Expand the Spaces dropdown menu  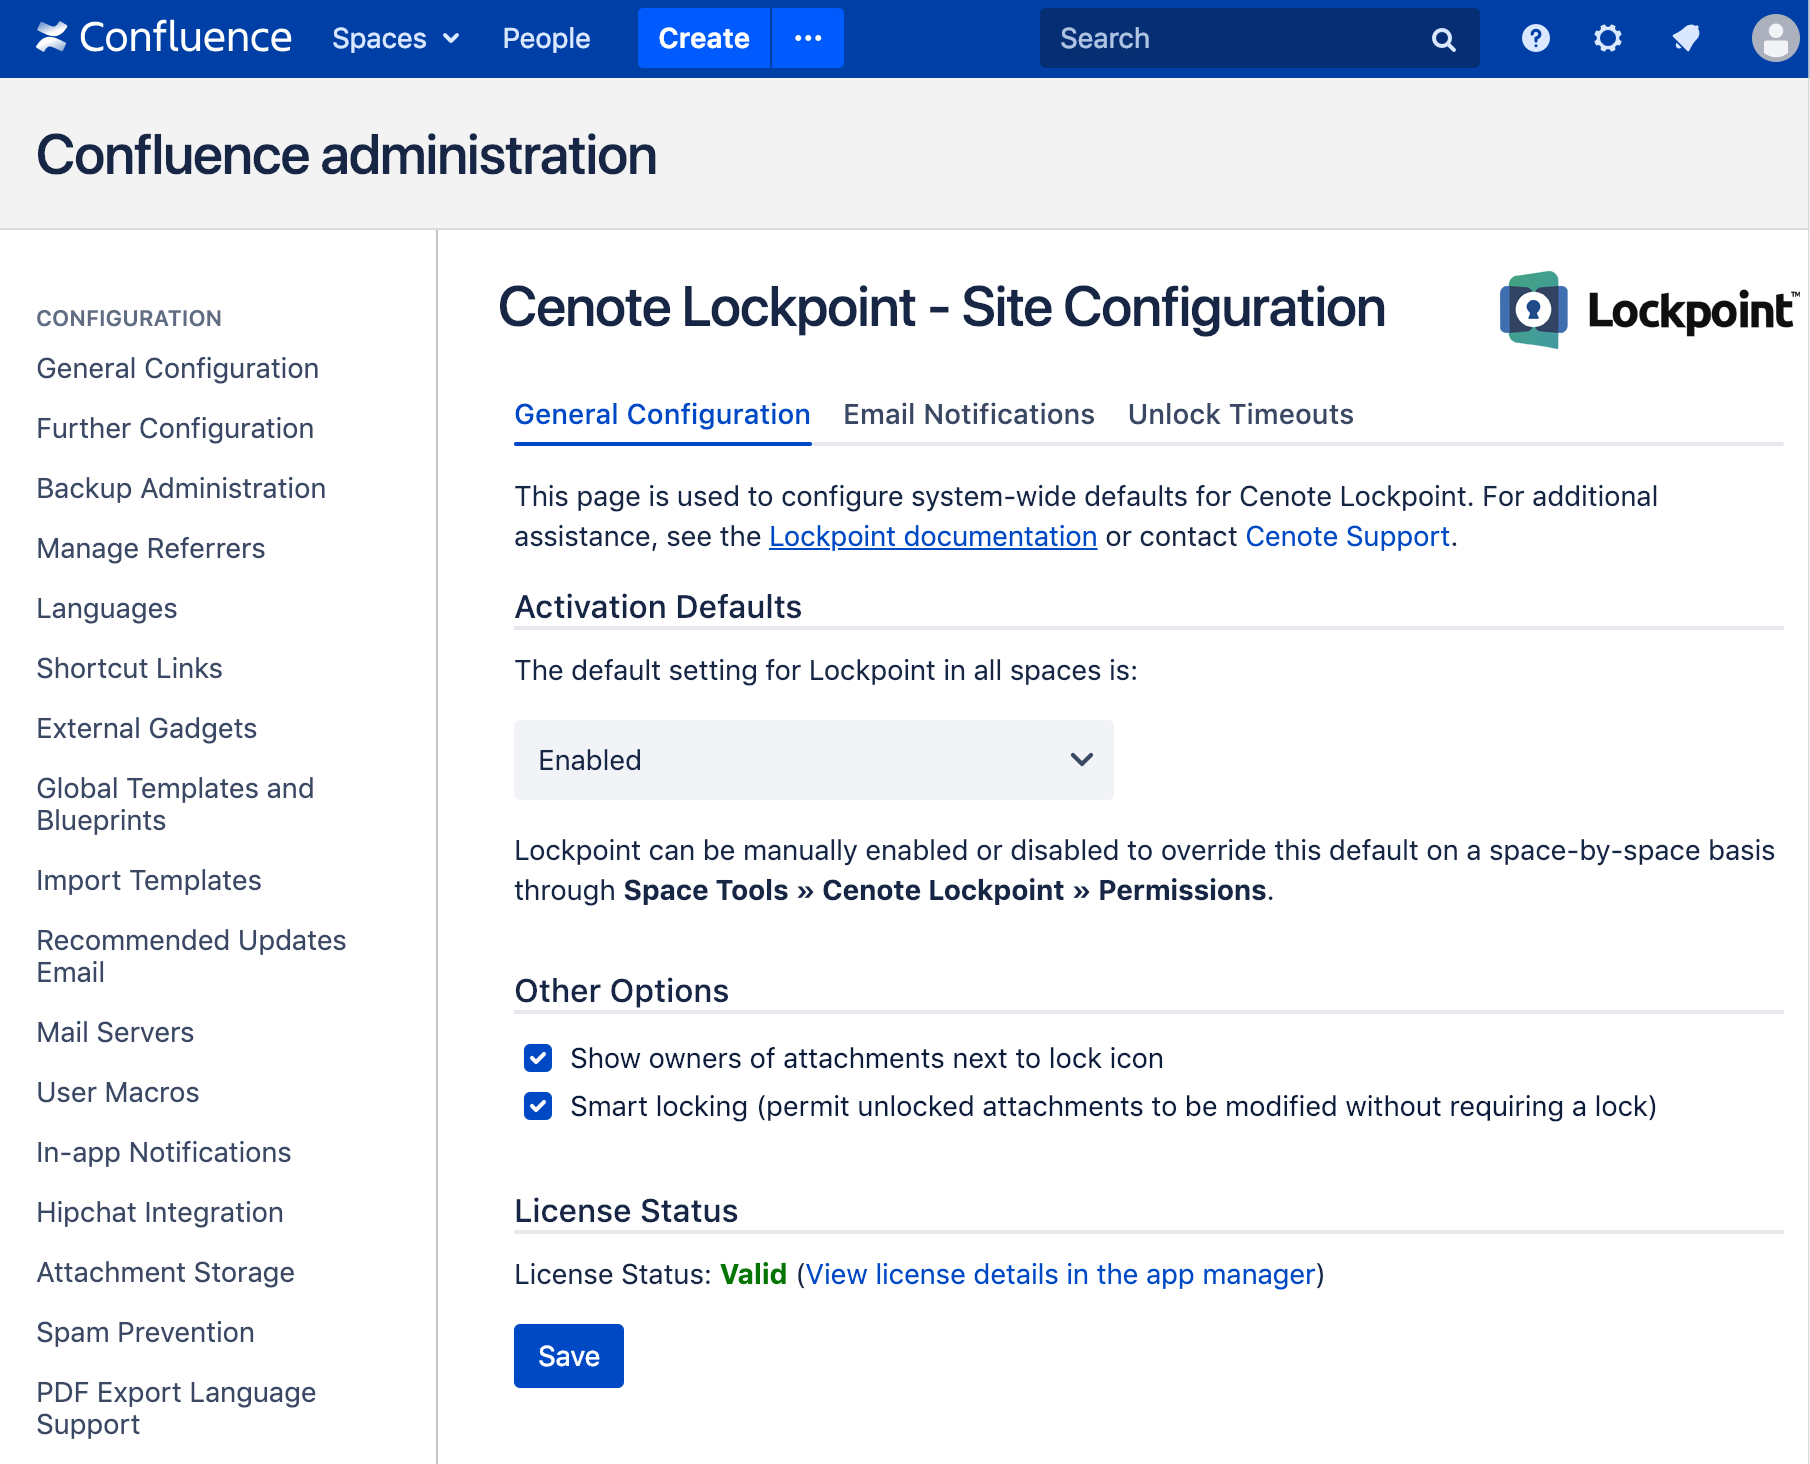point(395,38)
